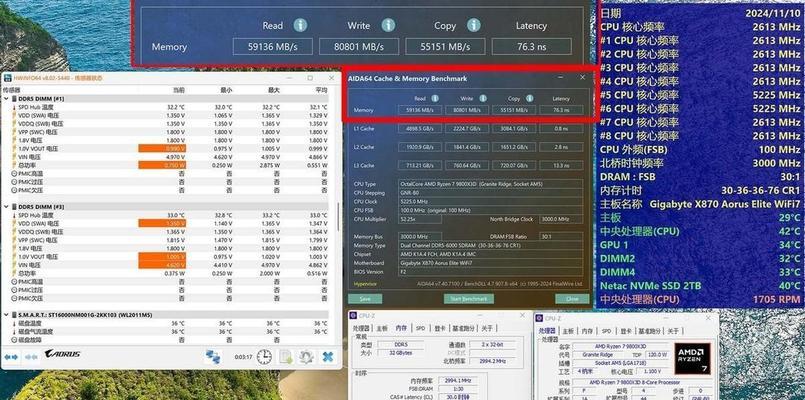Click the AORUS logo in HWiNFO toolbar
Screen dimensions: 805x400
click(x=62, y=354)
